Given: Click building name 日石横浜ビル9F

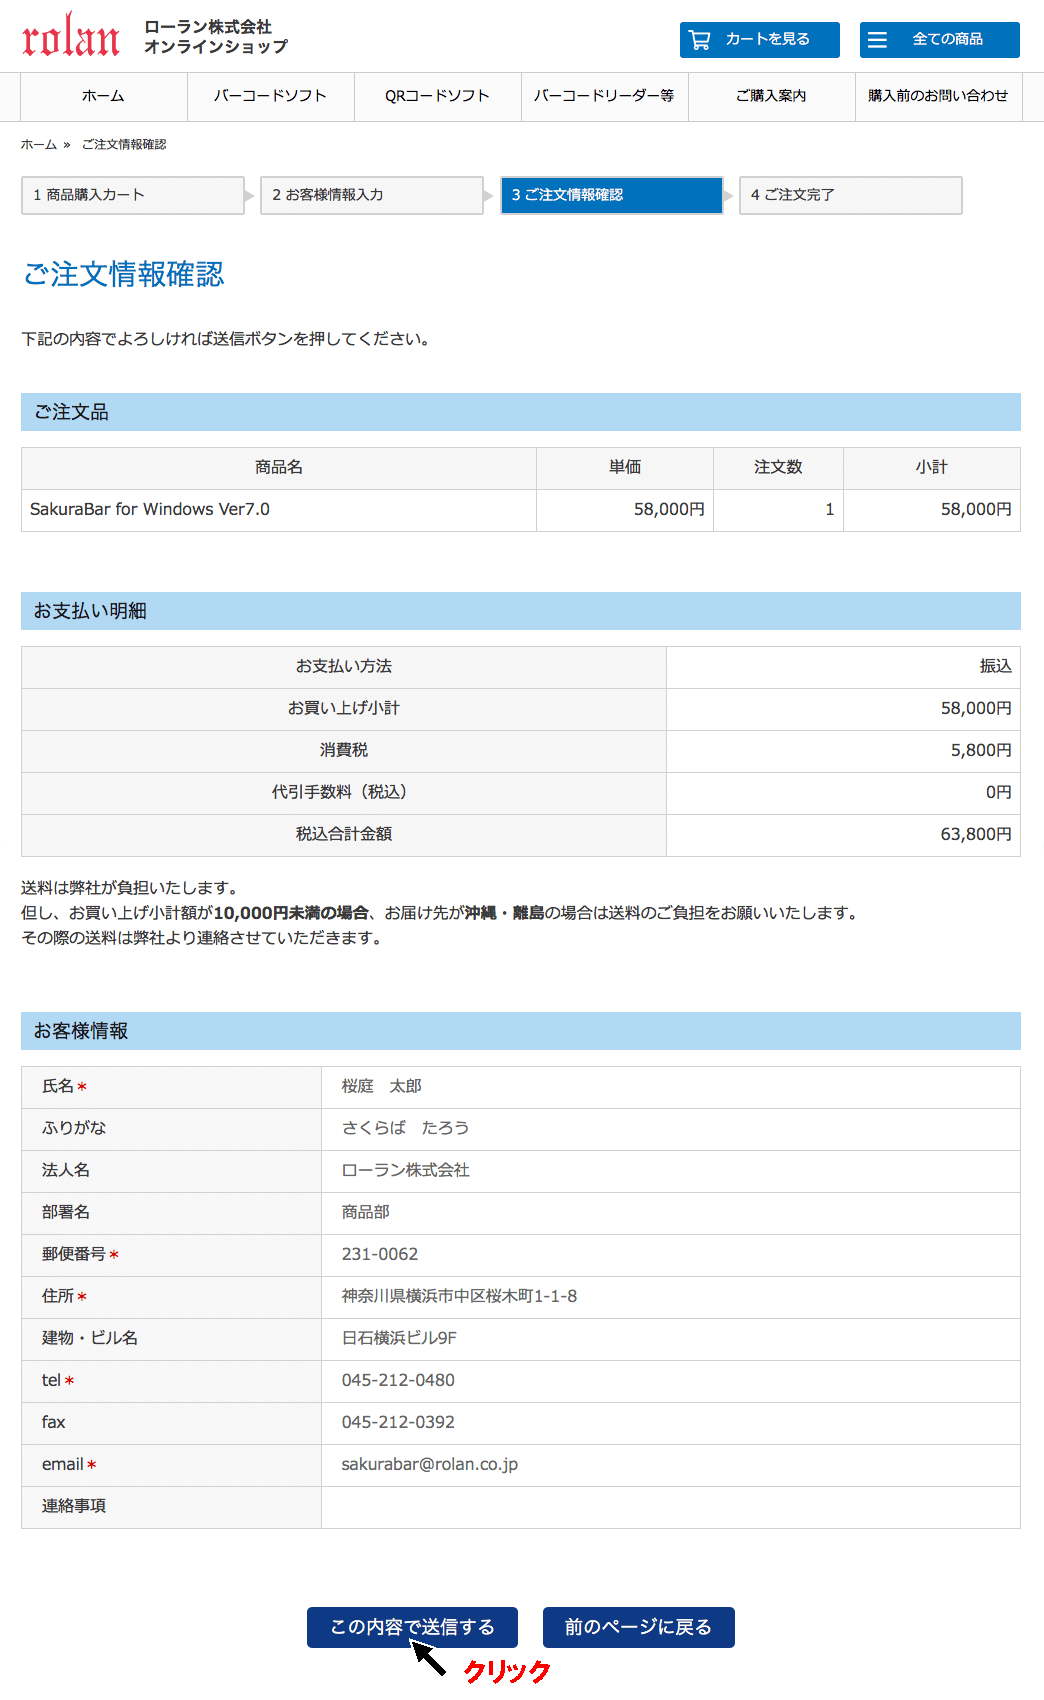Looking at the screenshot, I should tap(400, 1338).
